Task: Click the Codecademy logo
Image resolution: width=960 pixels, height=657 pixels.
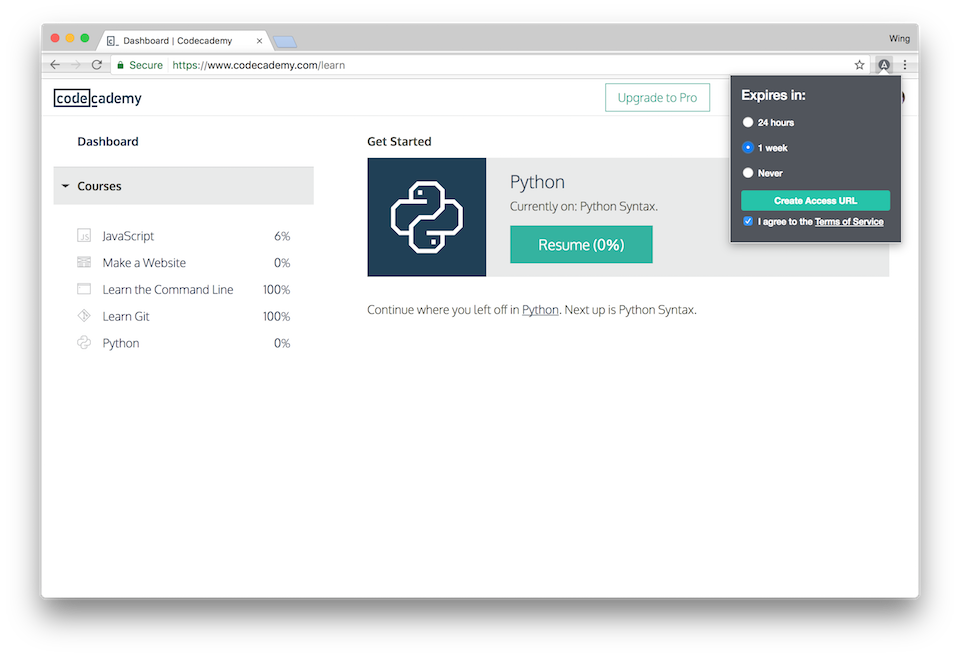Action: click(97, 98)
